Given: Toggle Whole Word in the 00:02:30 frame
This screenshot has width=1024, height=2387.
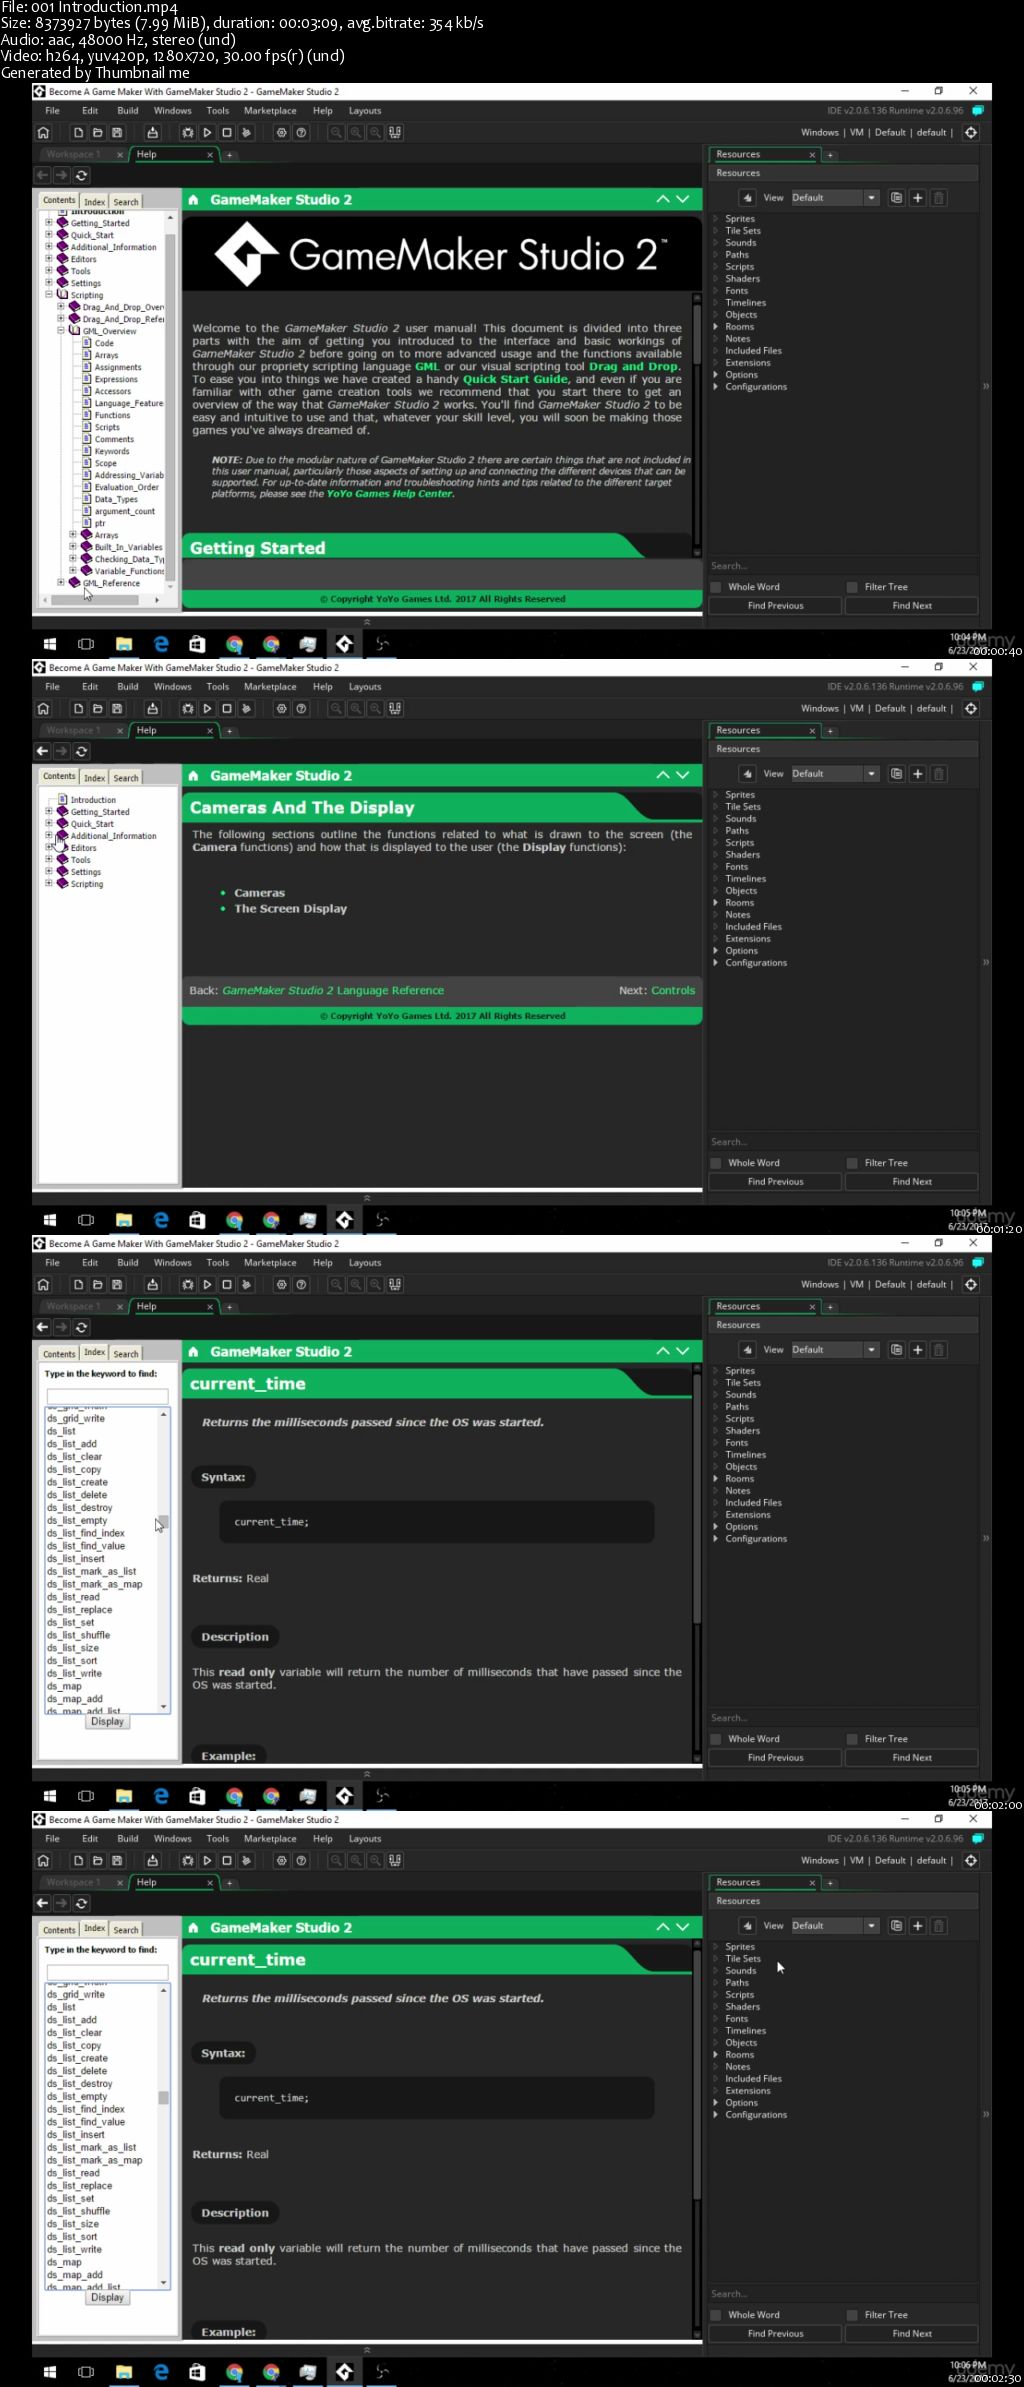Looking at the screenshot, I should (716, 2315).
